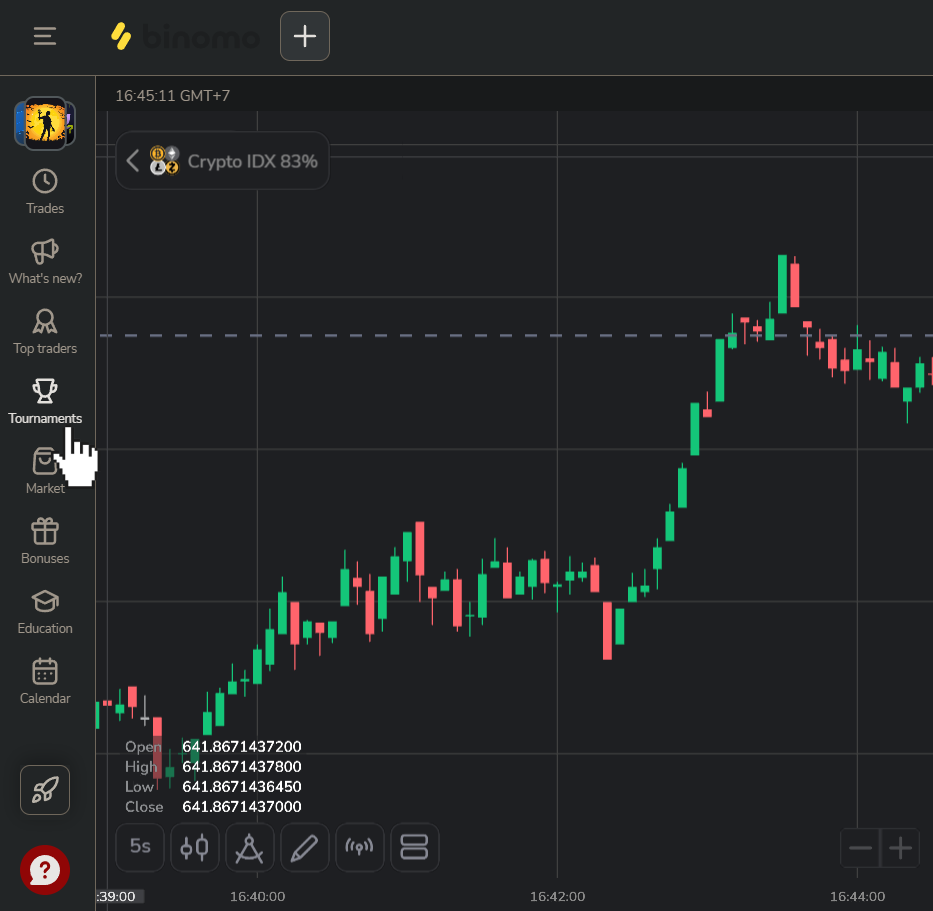933x911 pixels.
Task: Expand the Crypto IDX asset selector
Action: pyautogui.click(x=222, y=161)
